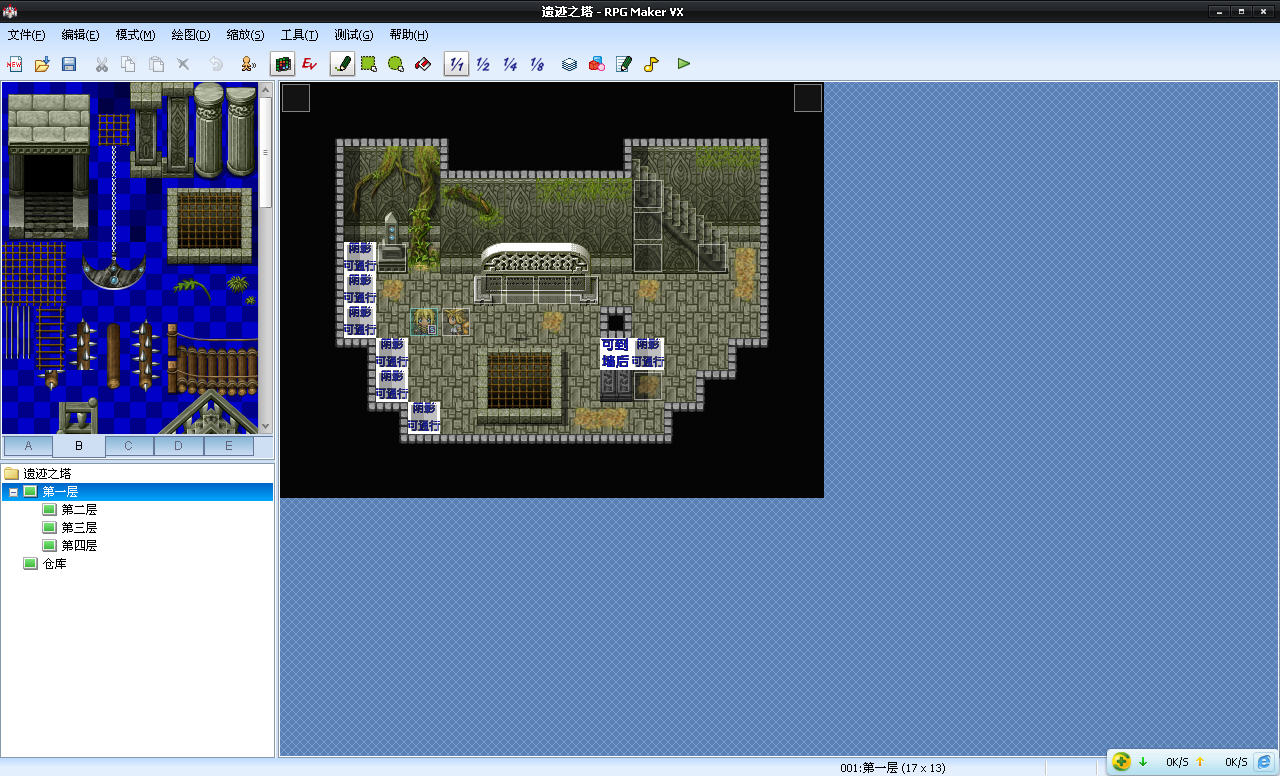Open the Sound Test music note icon

point(651,64)
